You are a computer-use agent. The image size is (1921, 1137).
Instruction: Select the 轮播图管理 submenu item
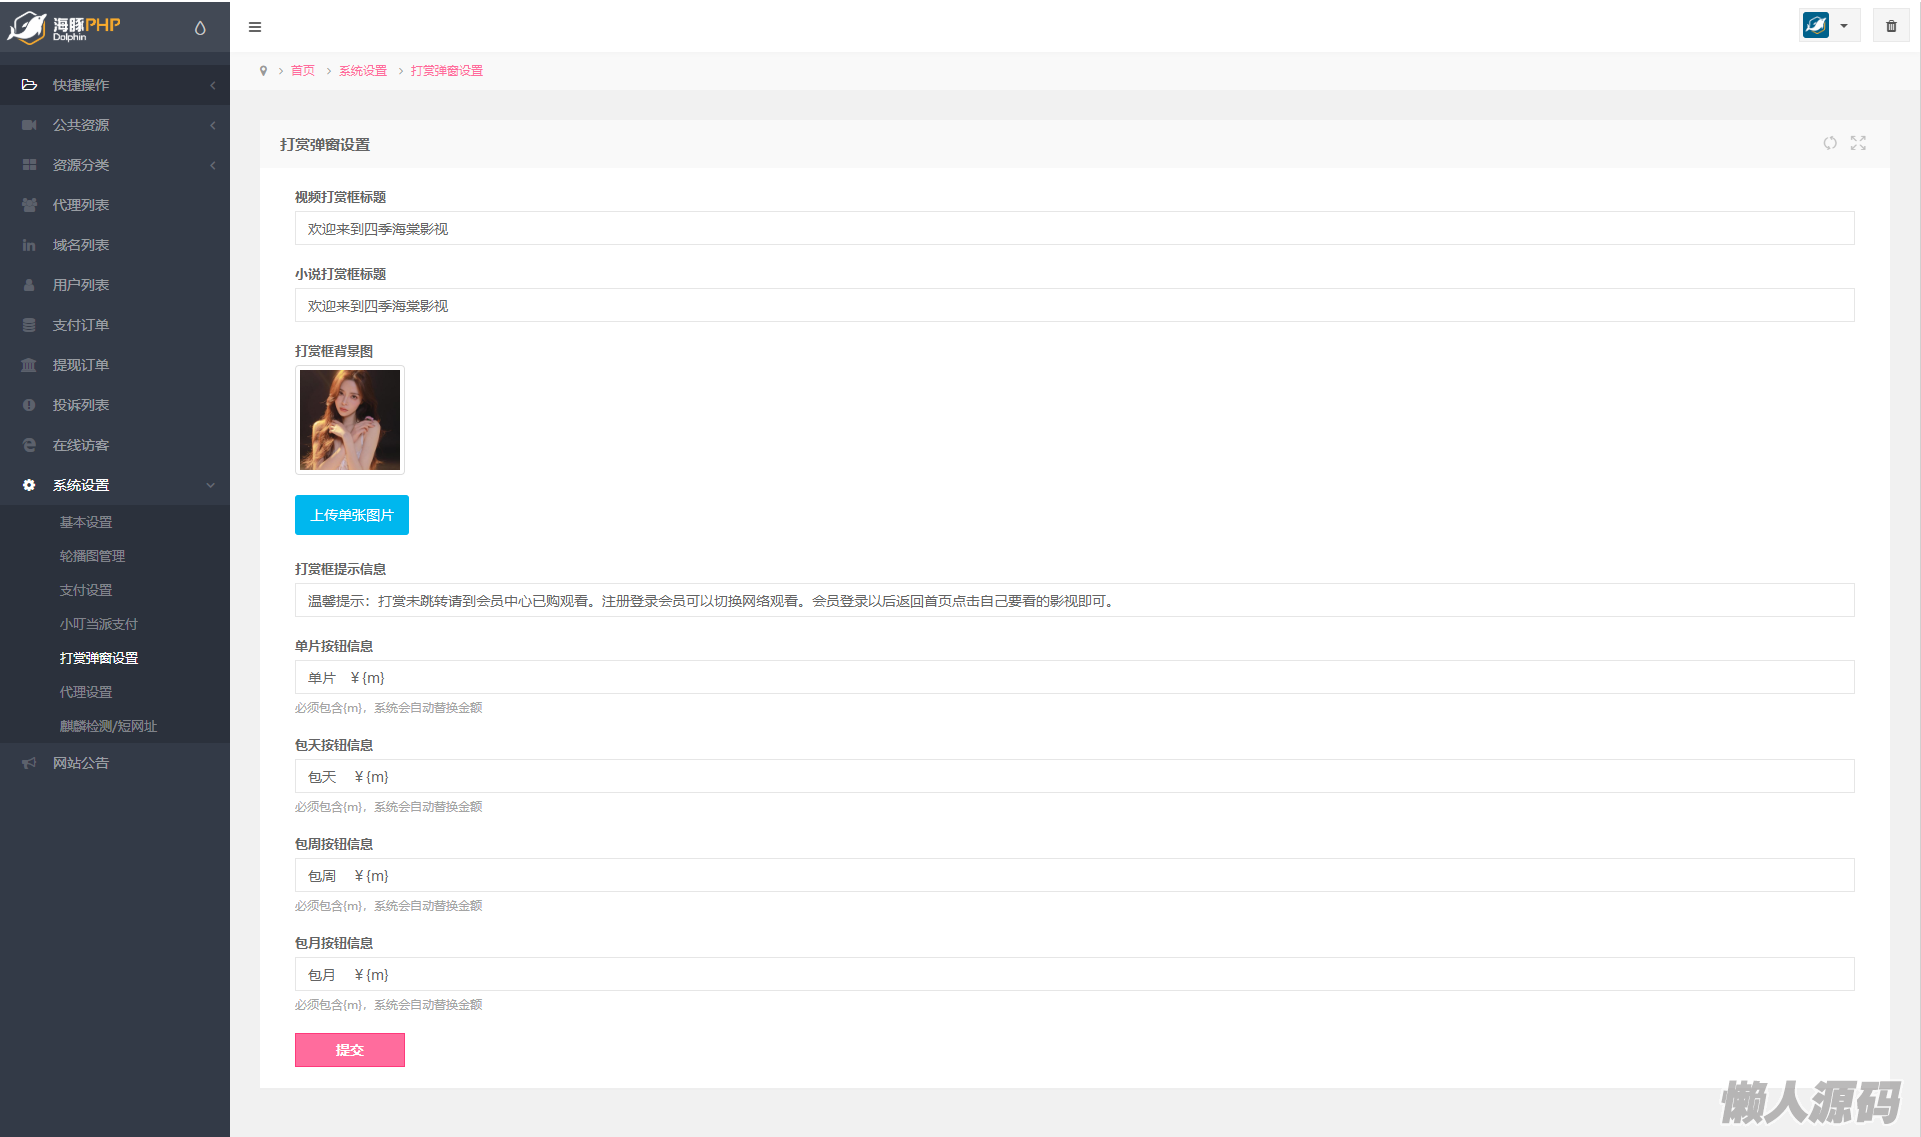click(92, 556)
